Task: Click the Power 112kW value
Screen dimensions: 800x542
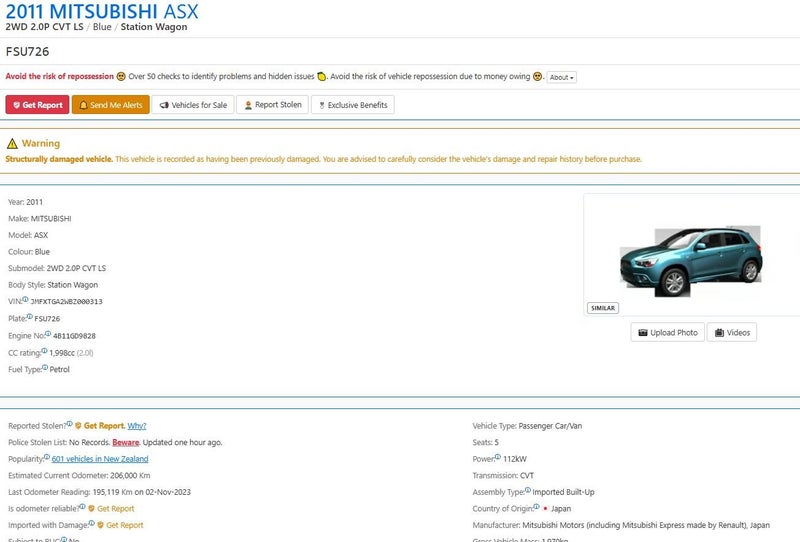Action: [x=515, y=459]
